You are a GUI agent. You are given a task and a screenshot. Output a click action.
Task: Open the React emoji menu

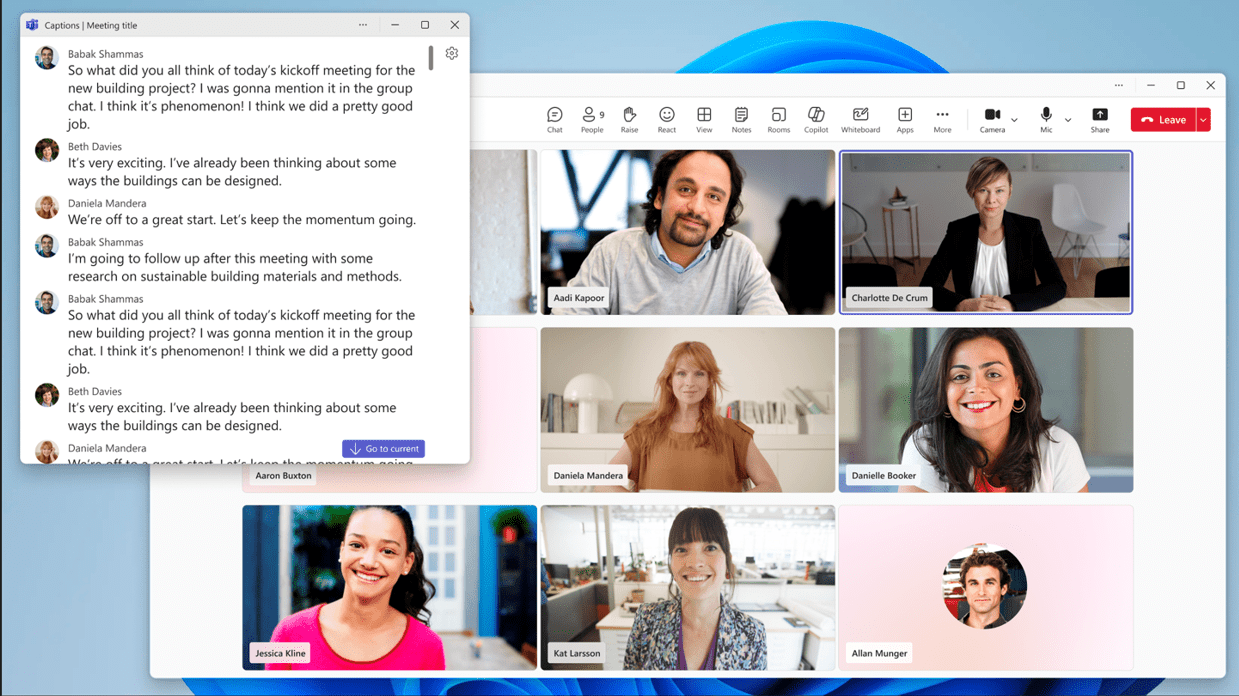coord(666,120)
